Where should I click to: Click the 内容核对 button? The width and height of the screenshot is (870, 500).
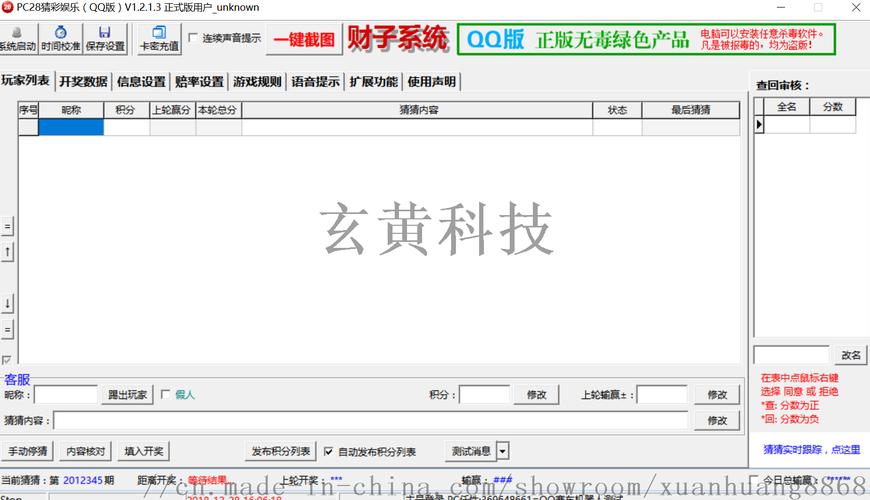tap(85, 451)
